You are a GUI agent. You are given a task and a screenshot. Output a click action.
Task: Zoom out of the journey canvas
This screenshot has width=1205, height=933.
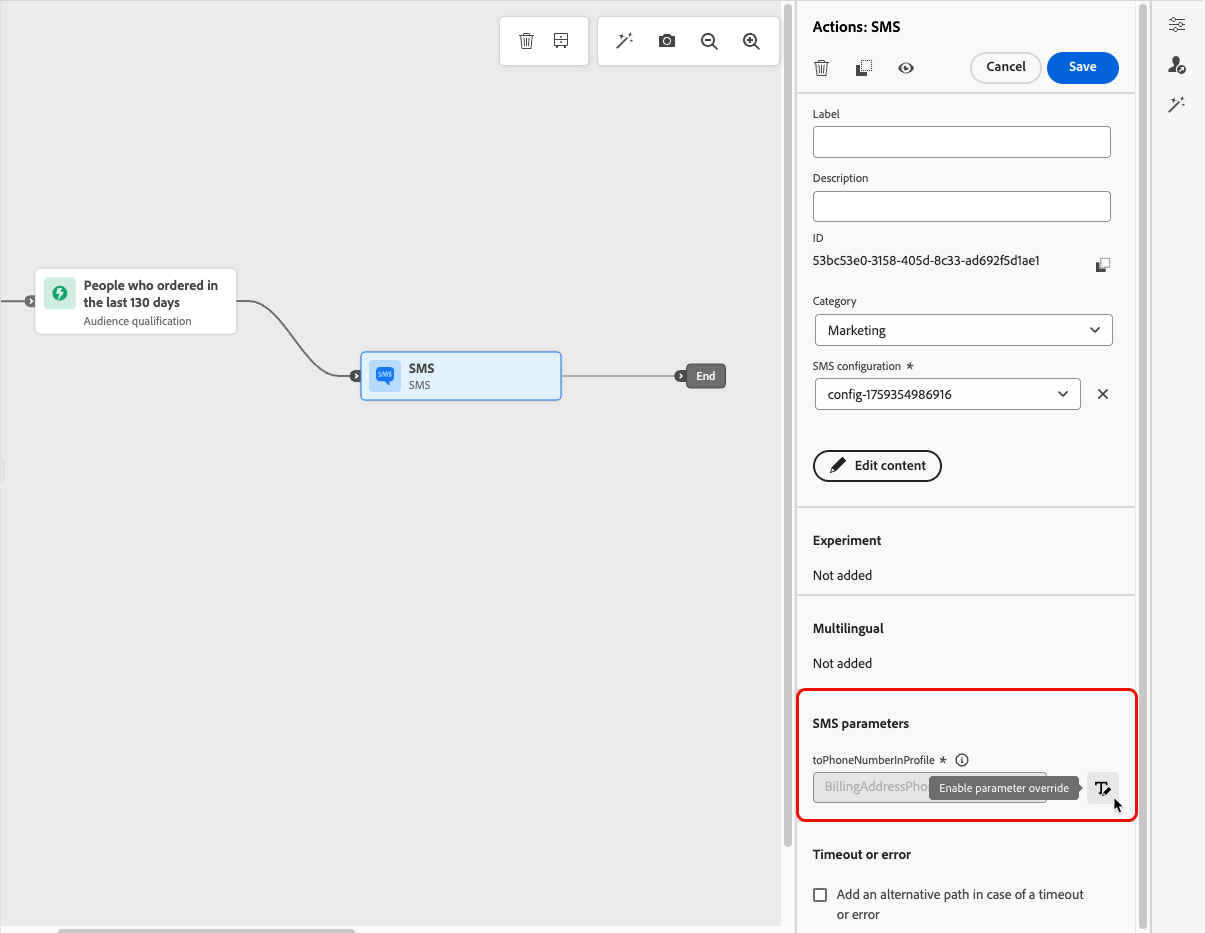[x=709, y=41]
